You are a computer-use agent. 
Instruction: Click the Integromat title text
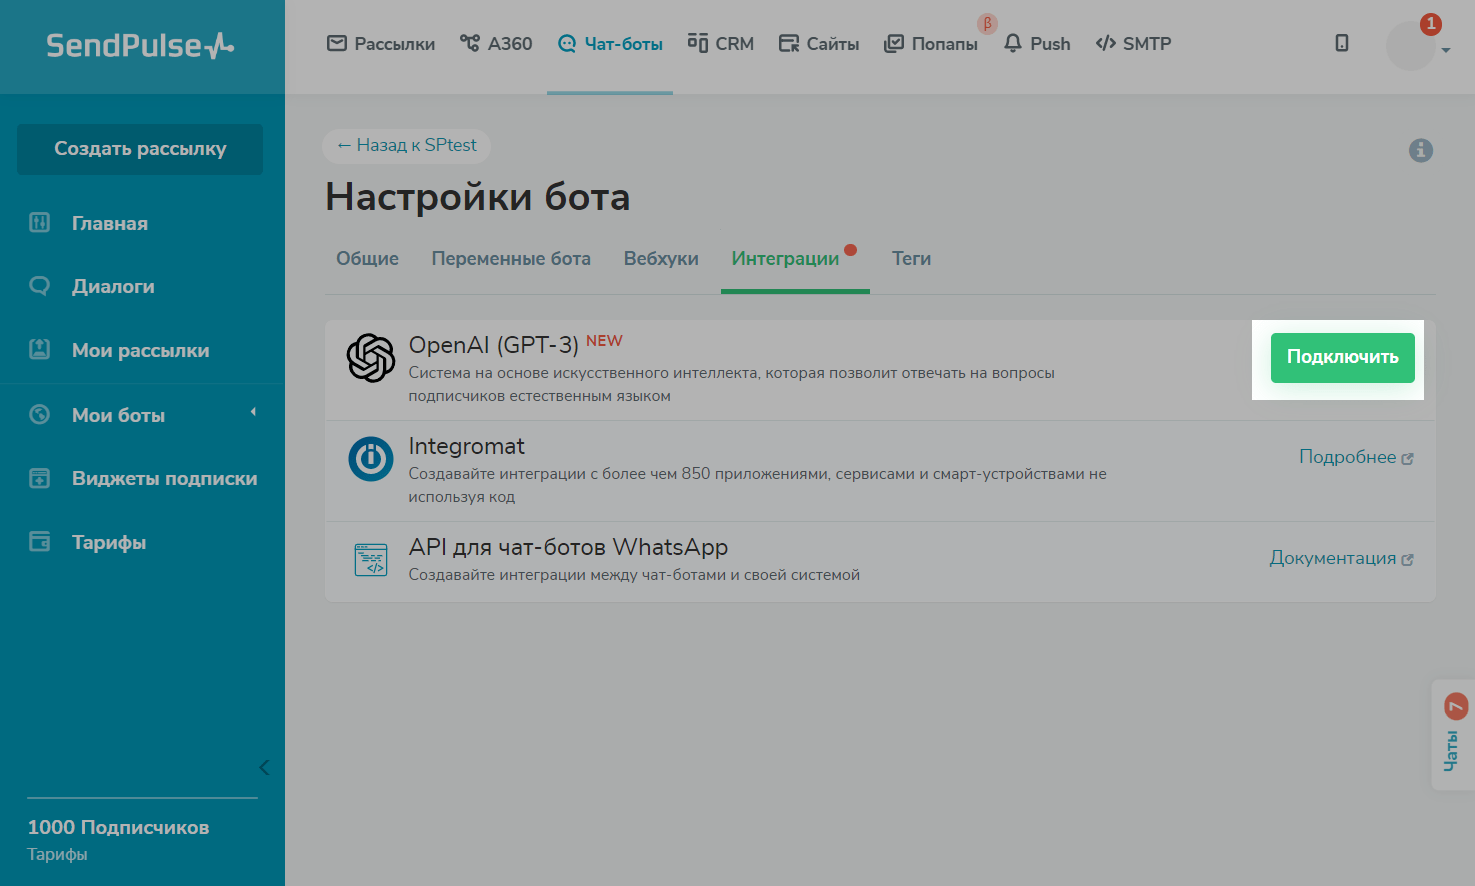467,446
